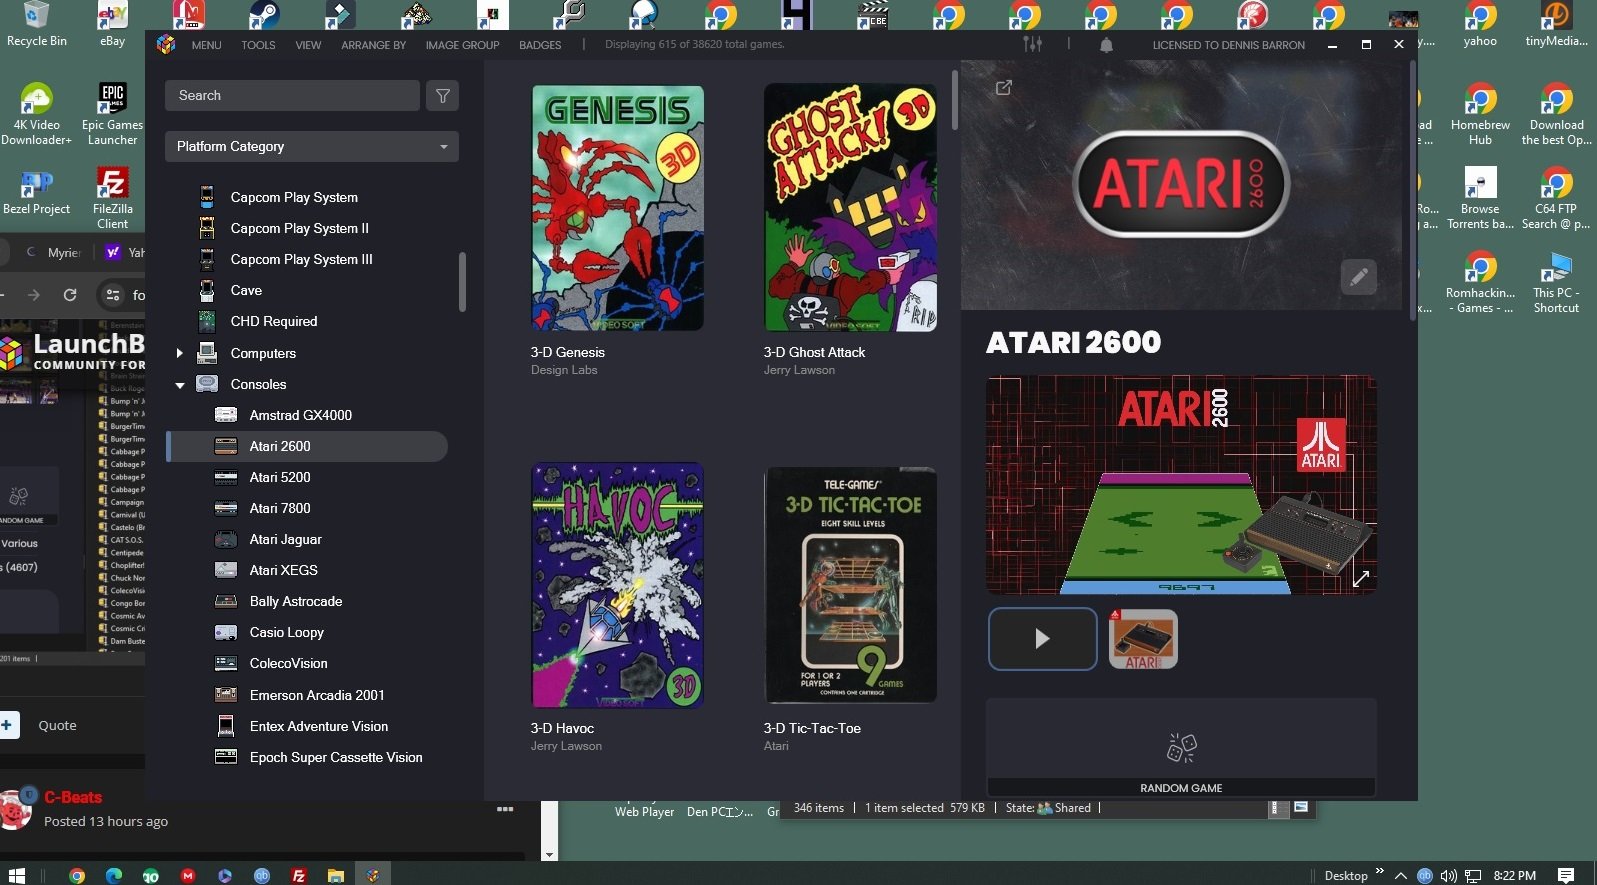Open the VIEW menu
This screenshot has height=885, width=1597.
(308, 45)
